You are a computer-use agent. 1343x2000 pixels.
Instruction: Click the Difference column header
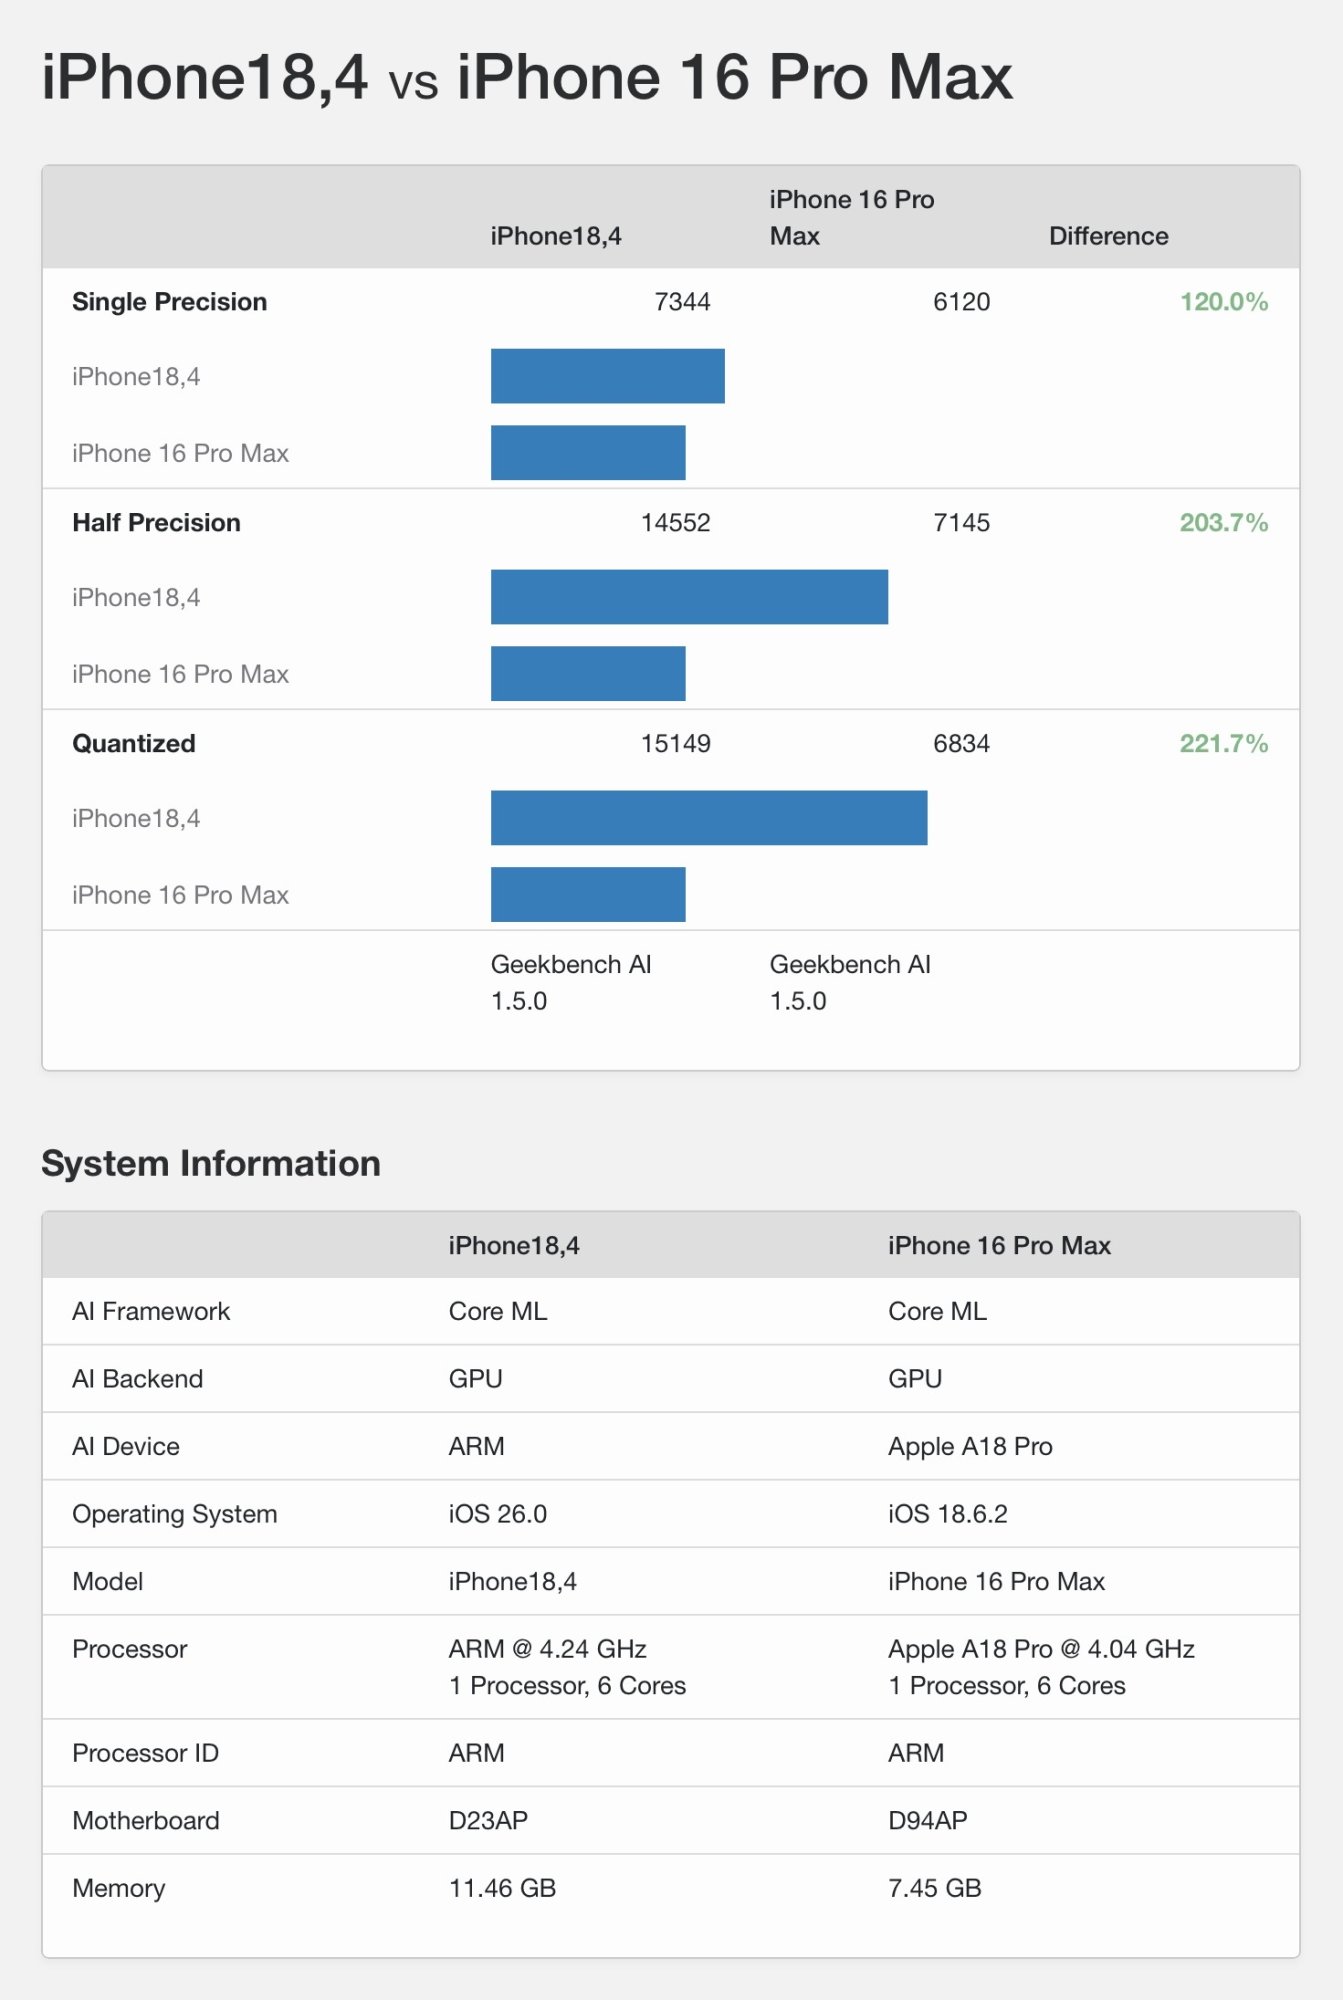pos(1108,236)
